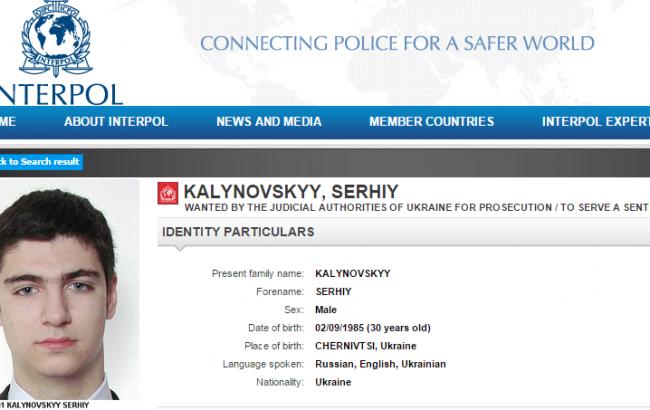Open the Interpol Expertise menu item
The image size is (650, 410).
pos(595,122)
